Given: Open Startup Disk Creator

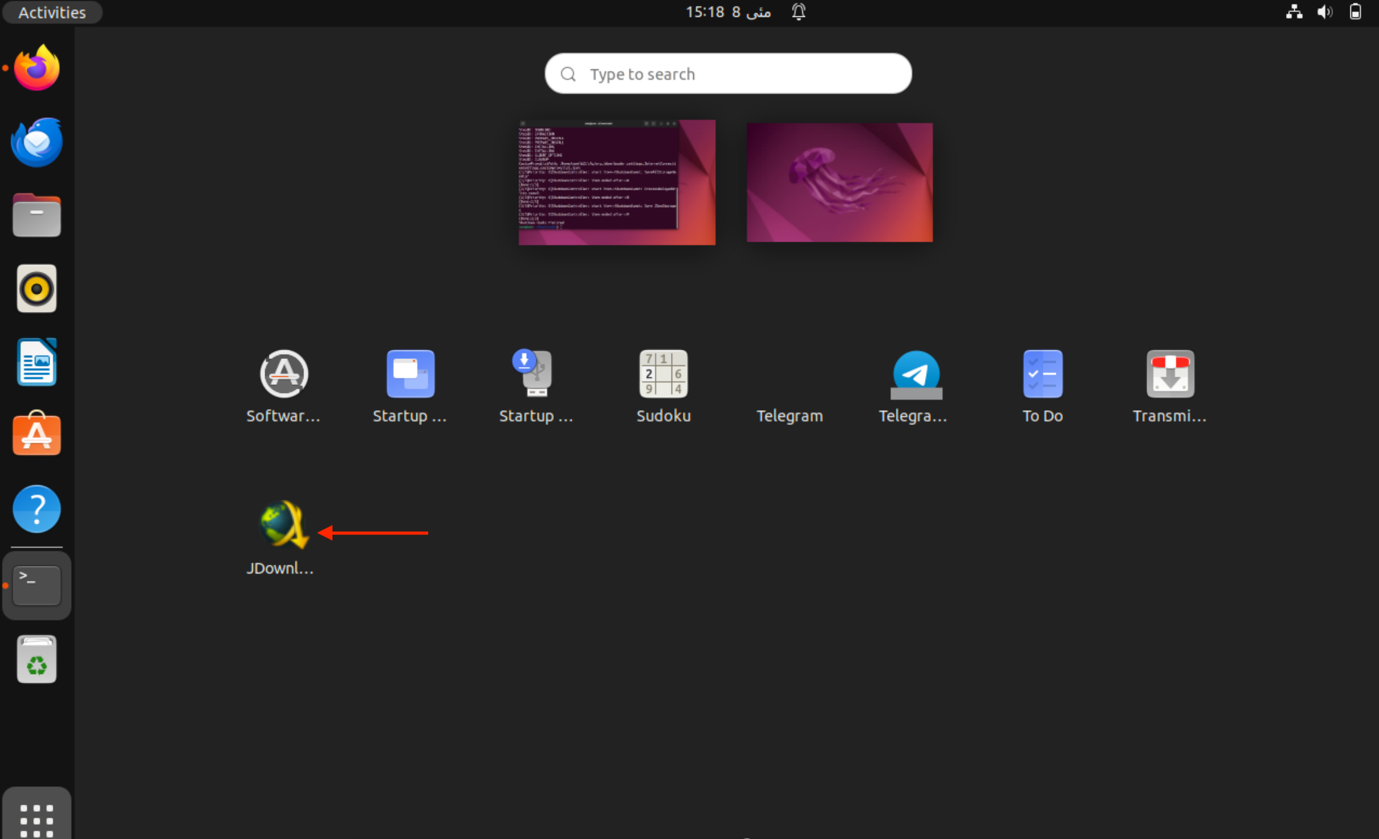Looking at the screenshot, I should [x=536, y=373].
